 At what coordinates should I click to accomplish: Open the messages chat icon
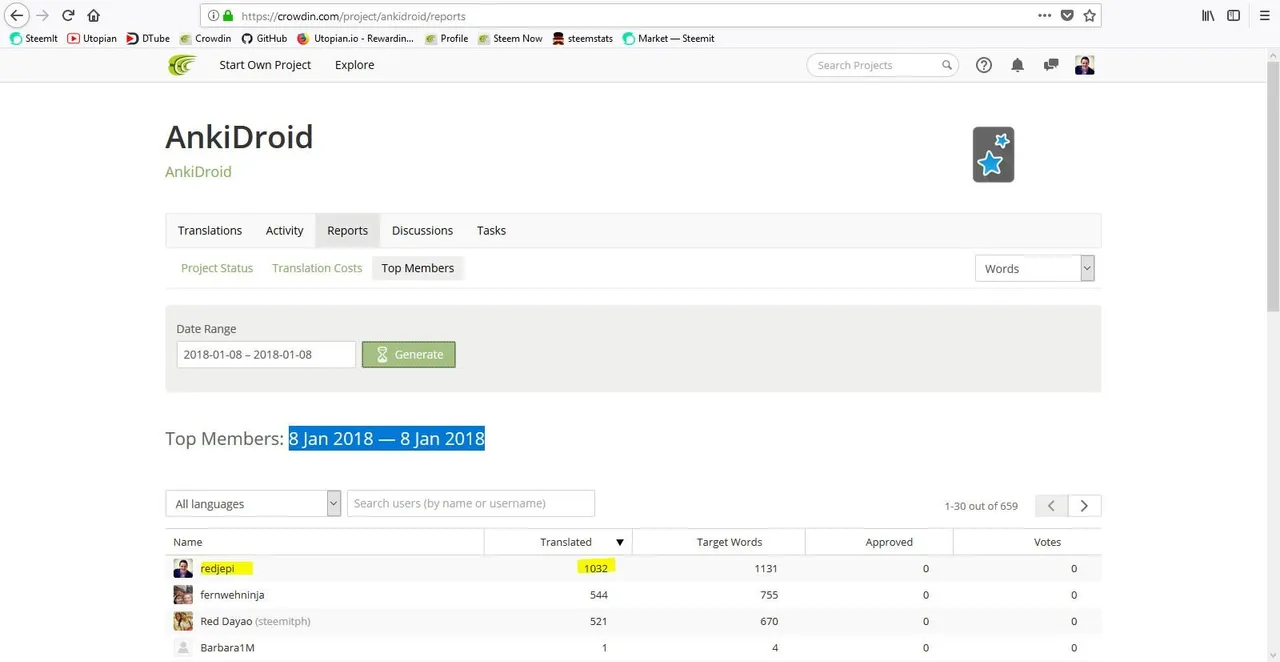[x=1051, y=65]
